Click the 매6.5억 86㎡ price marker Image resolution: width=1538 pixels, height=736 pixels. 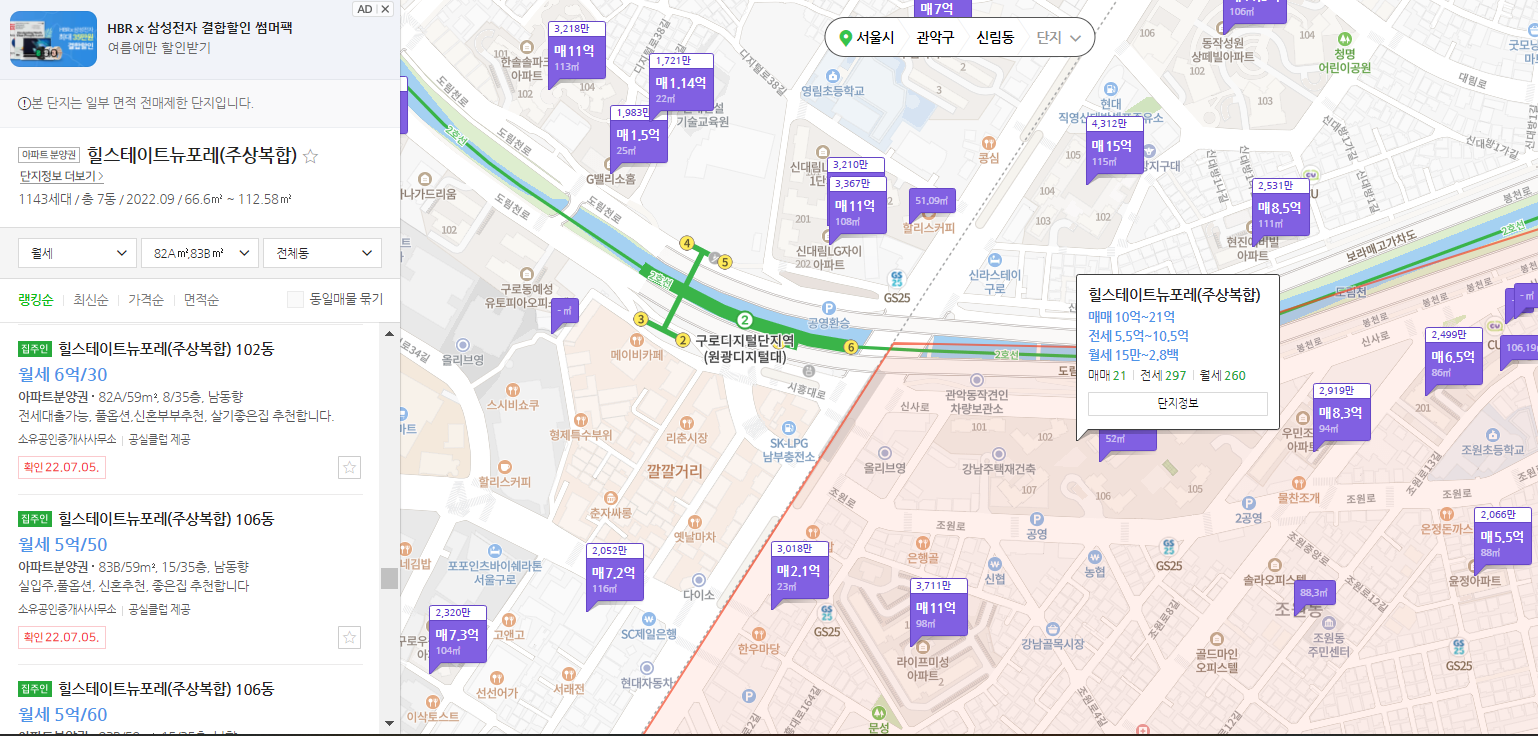point(1453,359)
